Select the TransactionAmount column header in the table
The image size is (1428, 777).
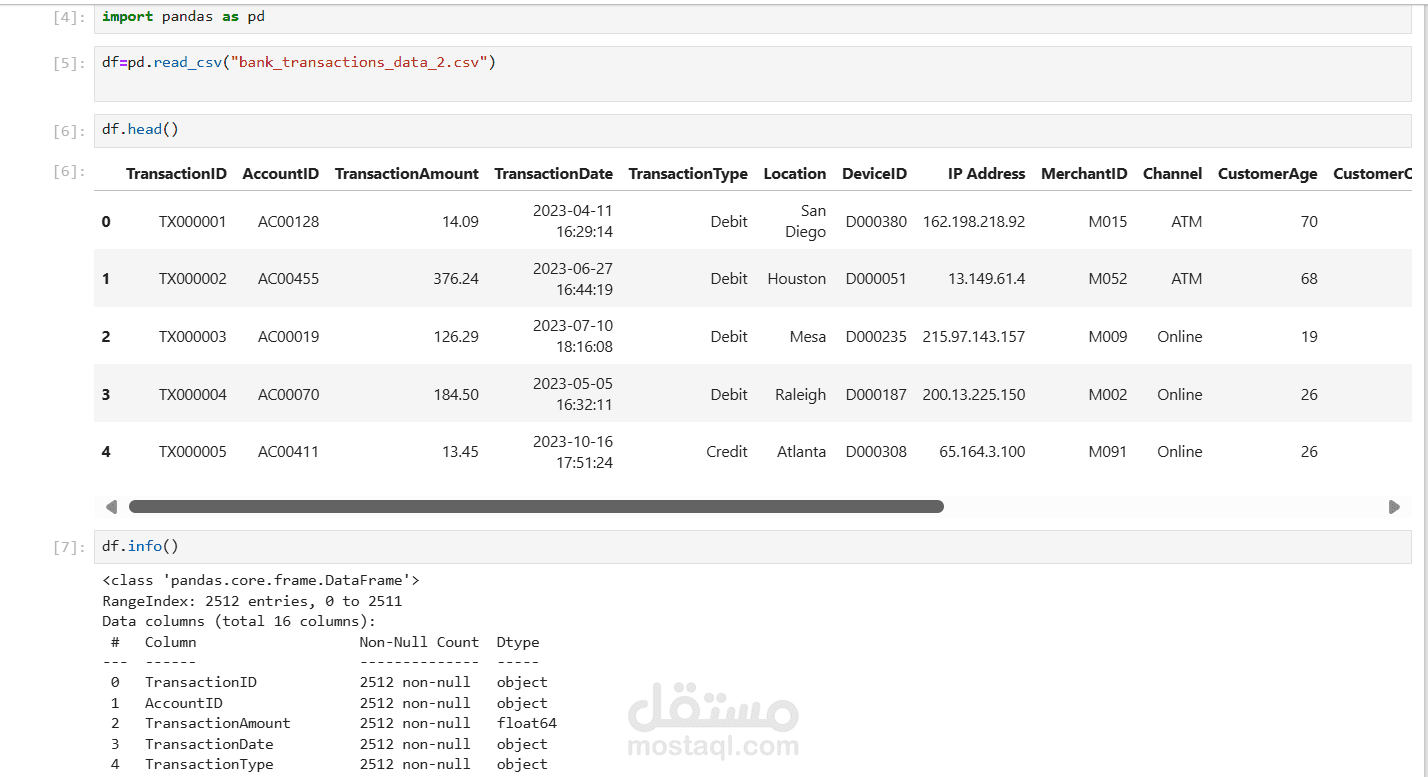(x=407, y=174)
